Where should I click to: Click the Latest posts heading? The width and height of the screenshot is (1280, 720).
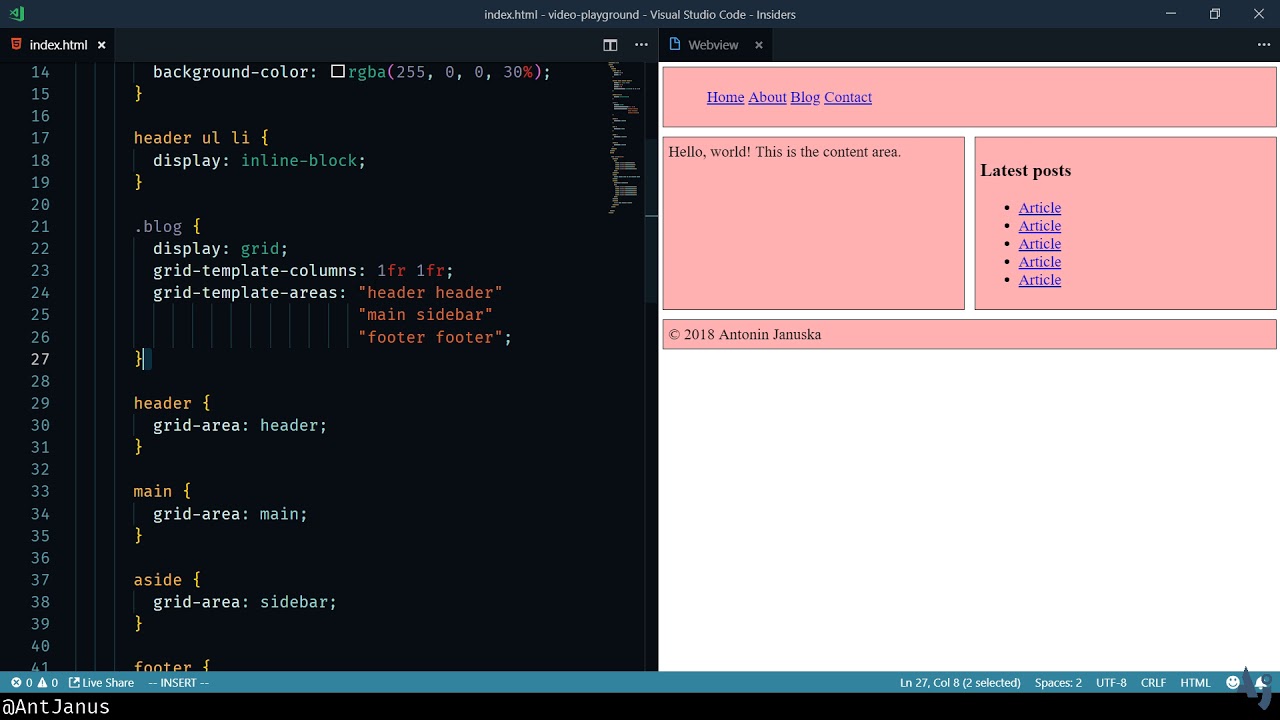(1025, 170)
